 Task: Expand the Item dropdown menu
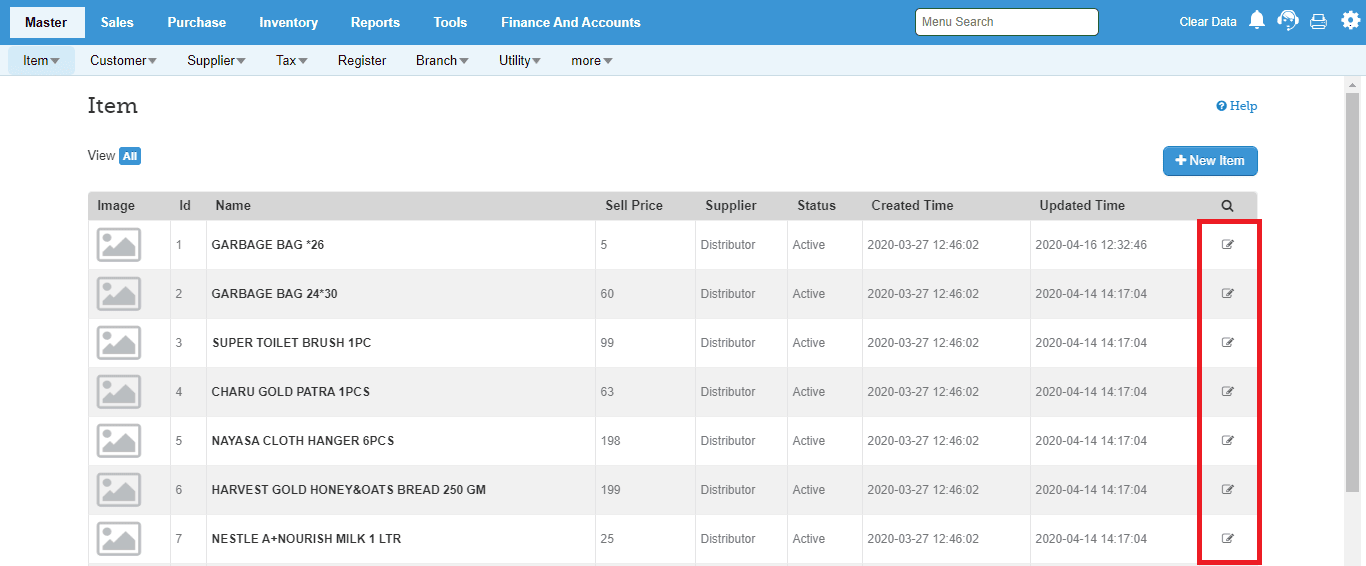[x=41, y=61]
